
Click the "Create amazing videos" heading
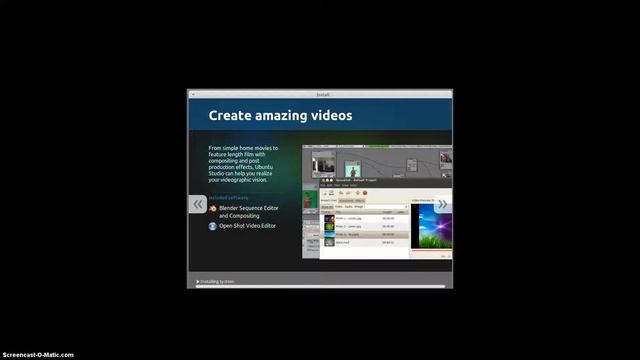point(280,116)
